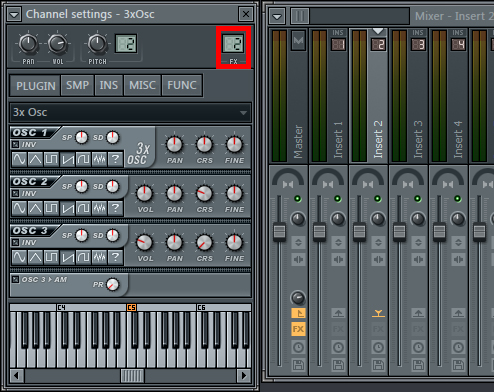The image size is (494, 392).
Task: Click the Master track FX enable icon
Action: [298, 329]
